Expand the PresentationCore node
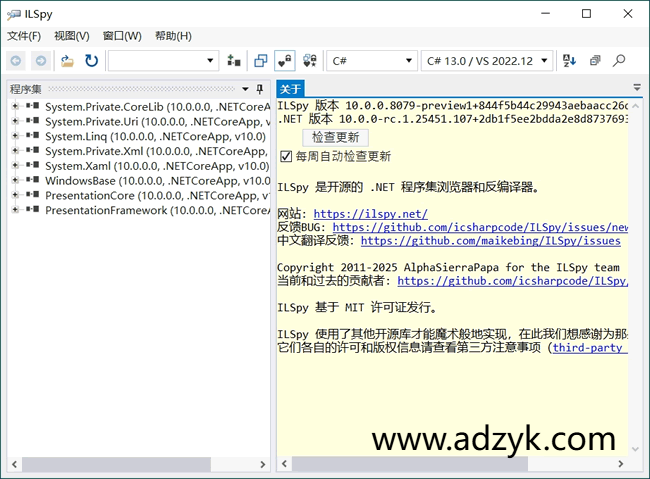650x479 pixels. click(x=15, y=195)
